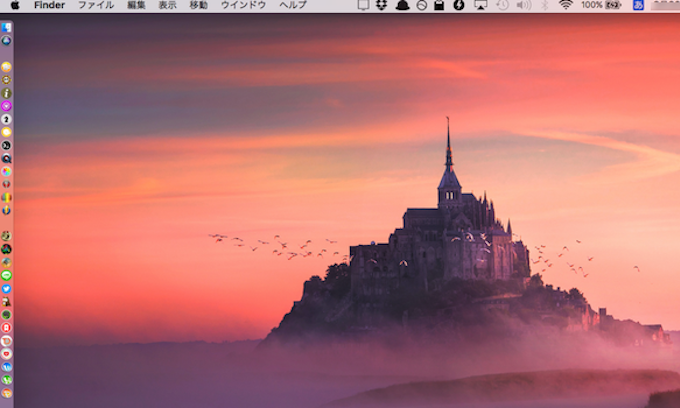Open the Apple menu

tap(15, 6)
